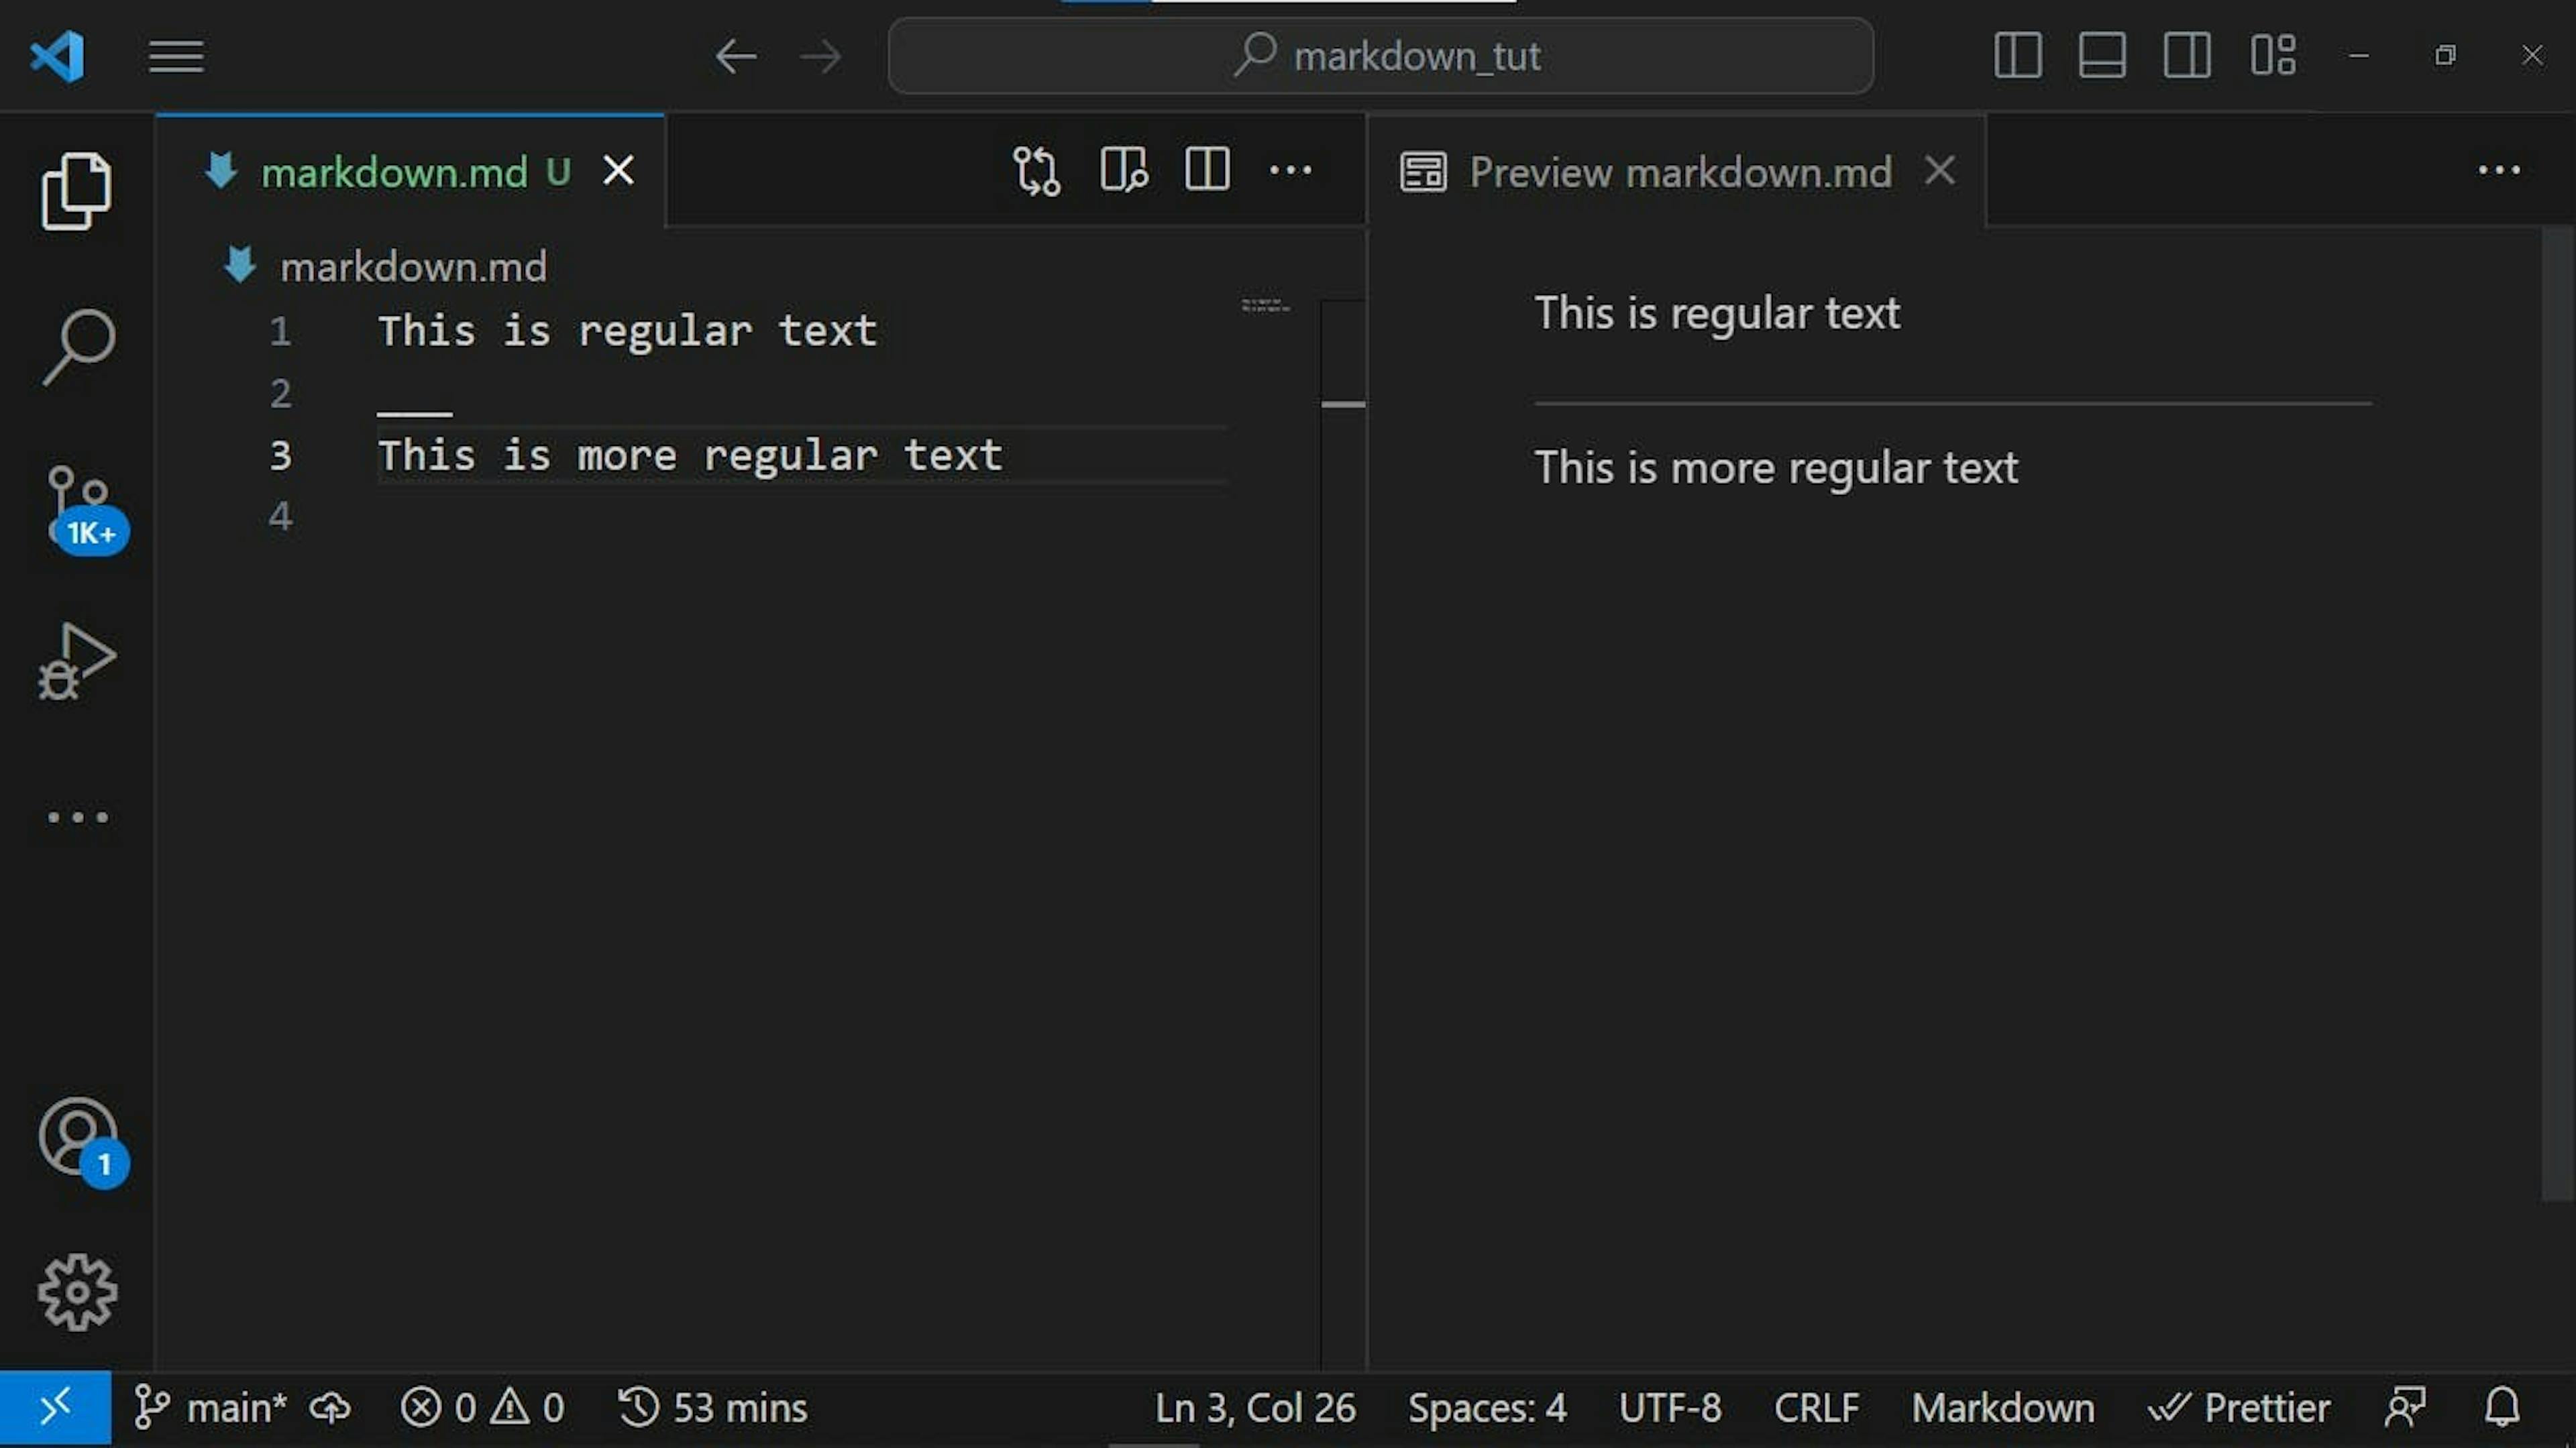Open the hamburger application menu
Screen dimensions: 2576x1448
pos(176,56)
